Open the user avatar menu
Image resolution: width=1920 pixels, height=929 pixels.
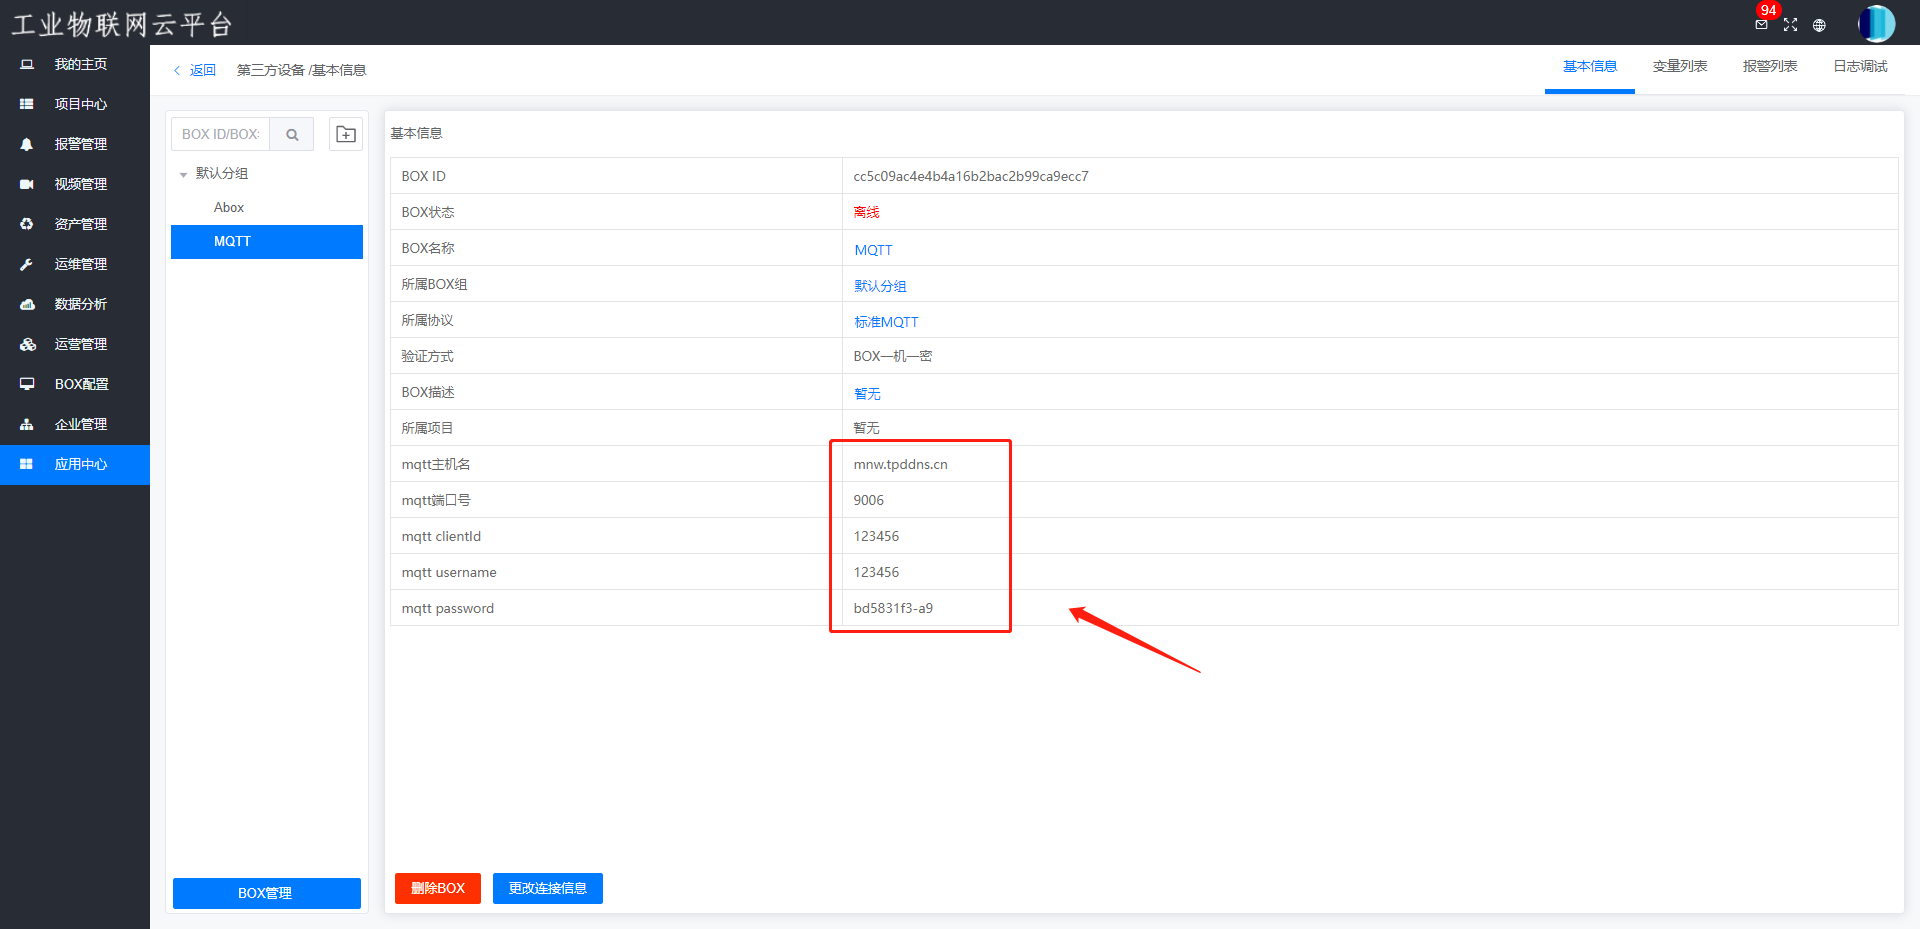point(1876,24)
